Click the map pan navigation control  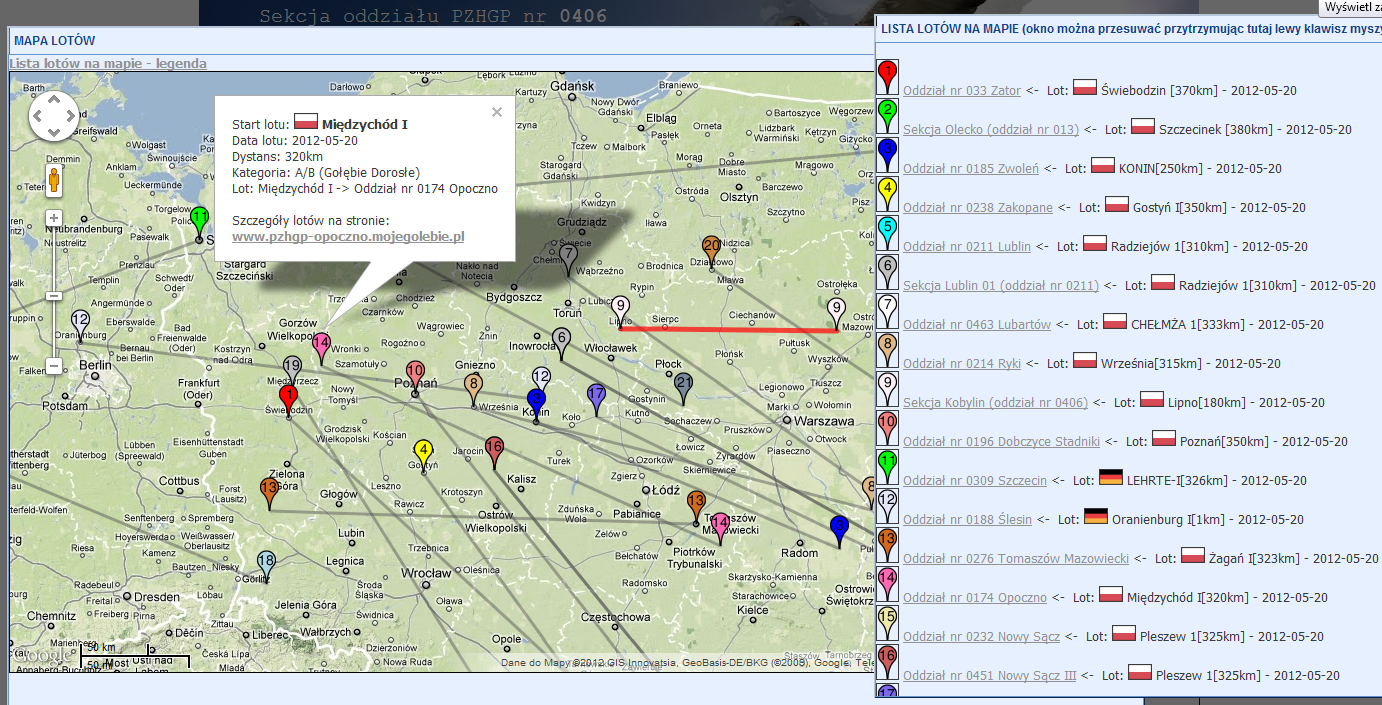[x=54, y=116]
